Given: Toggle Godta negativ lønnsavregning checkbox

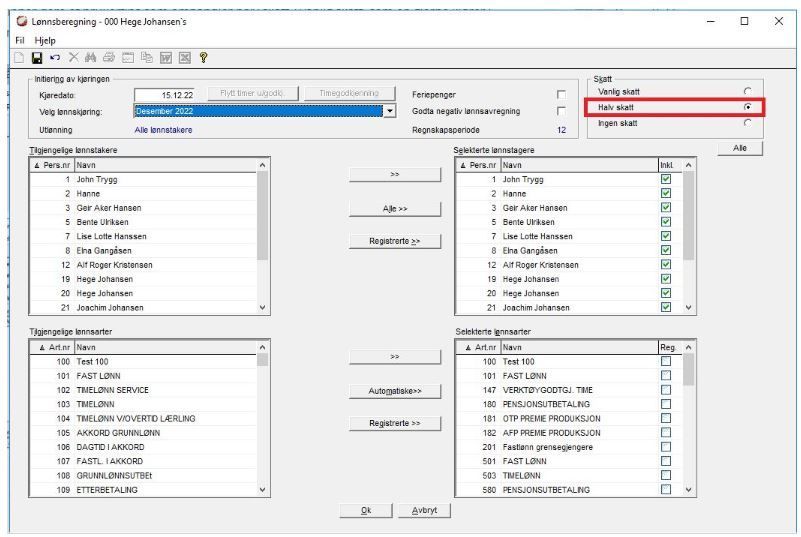Looking at the screenshot, I should pos(561,111).
